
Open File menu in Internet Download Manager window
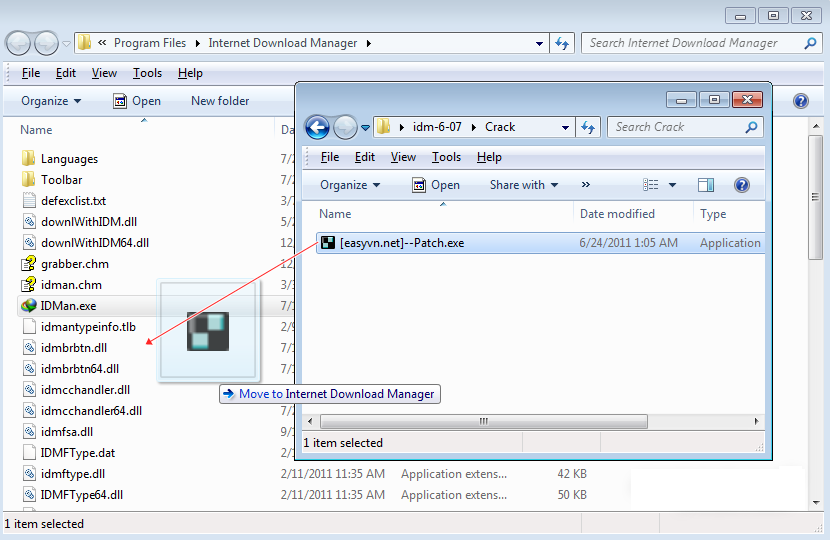(31, 73)
